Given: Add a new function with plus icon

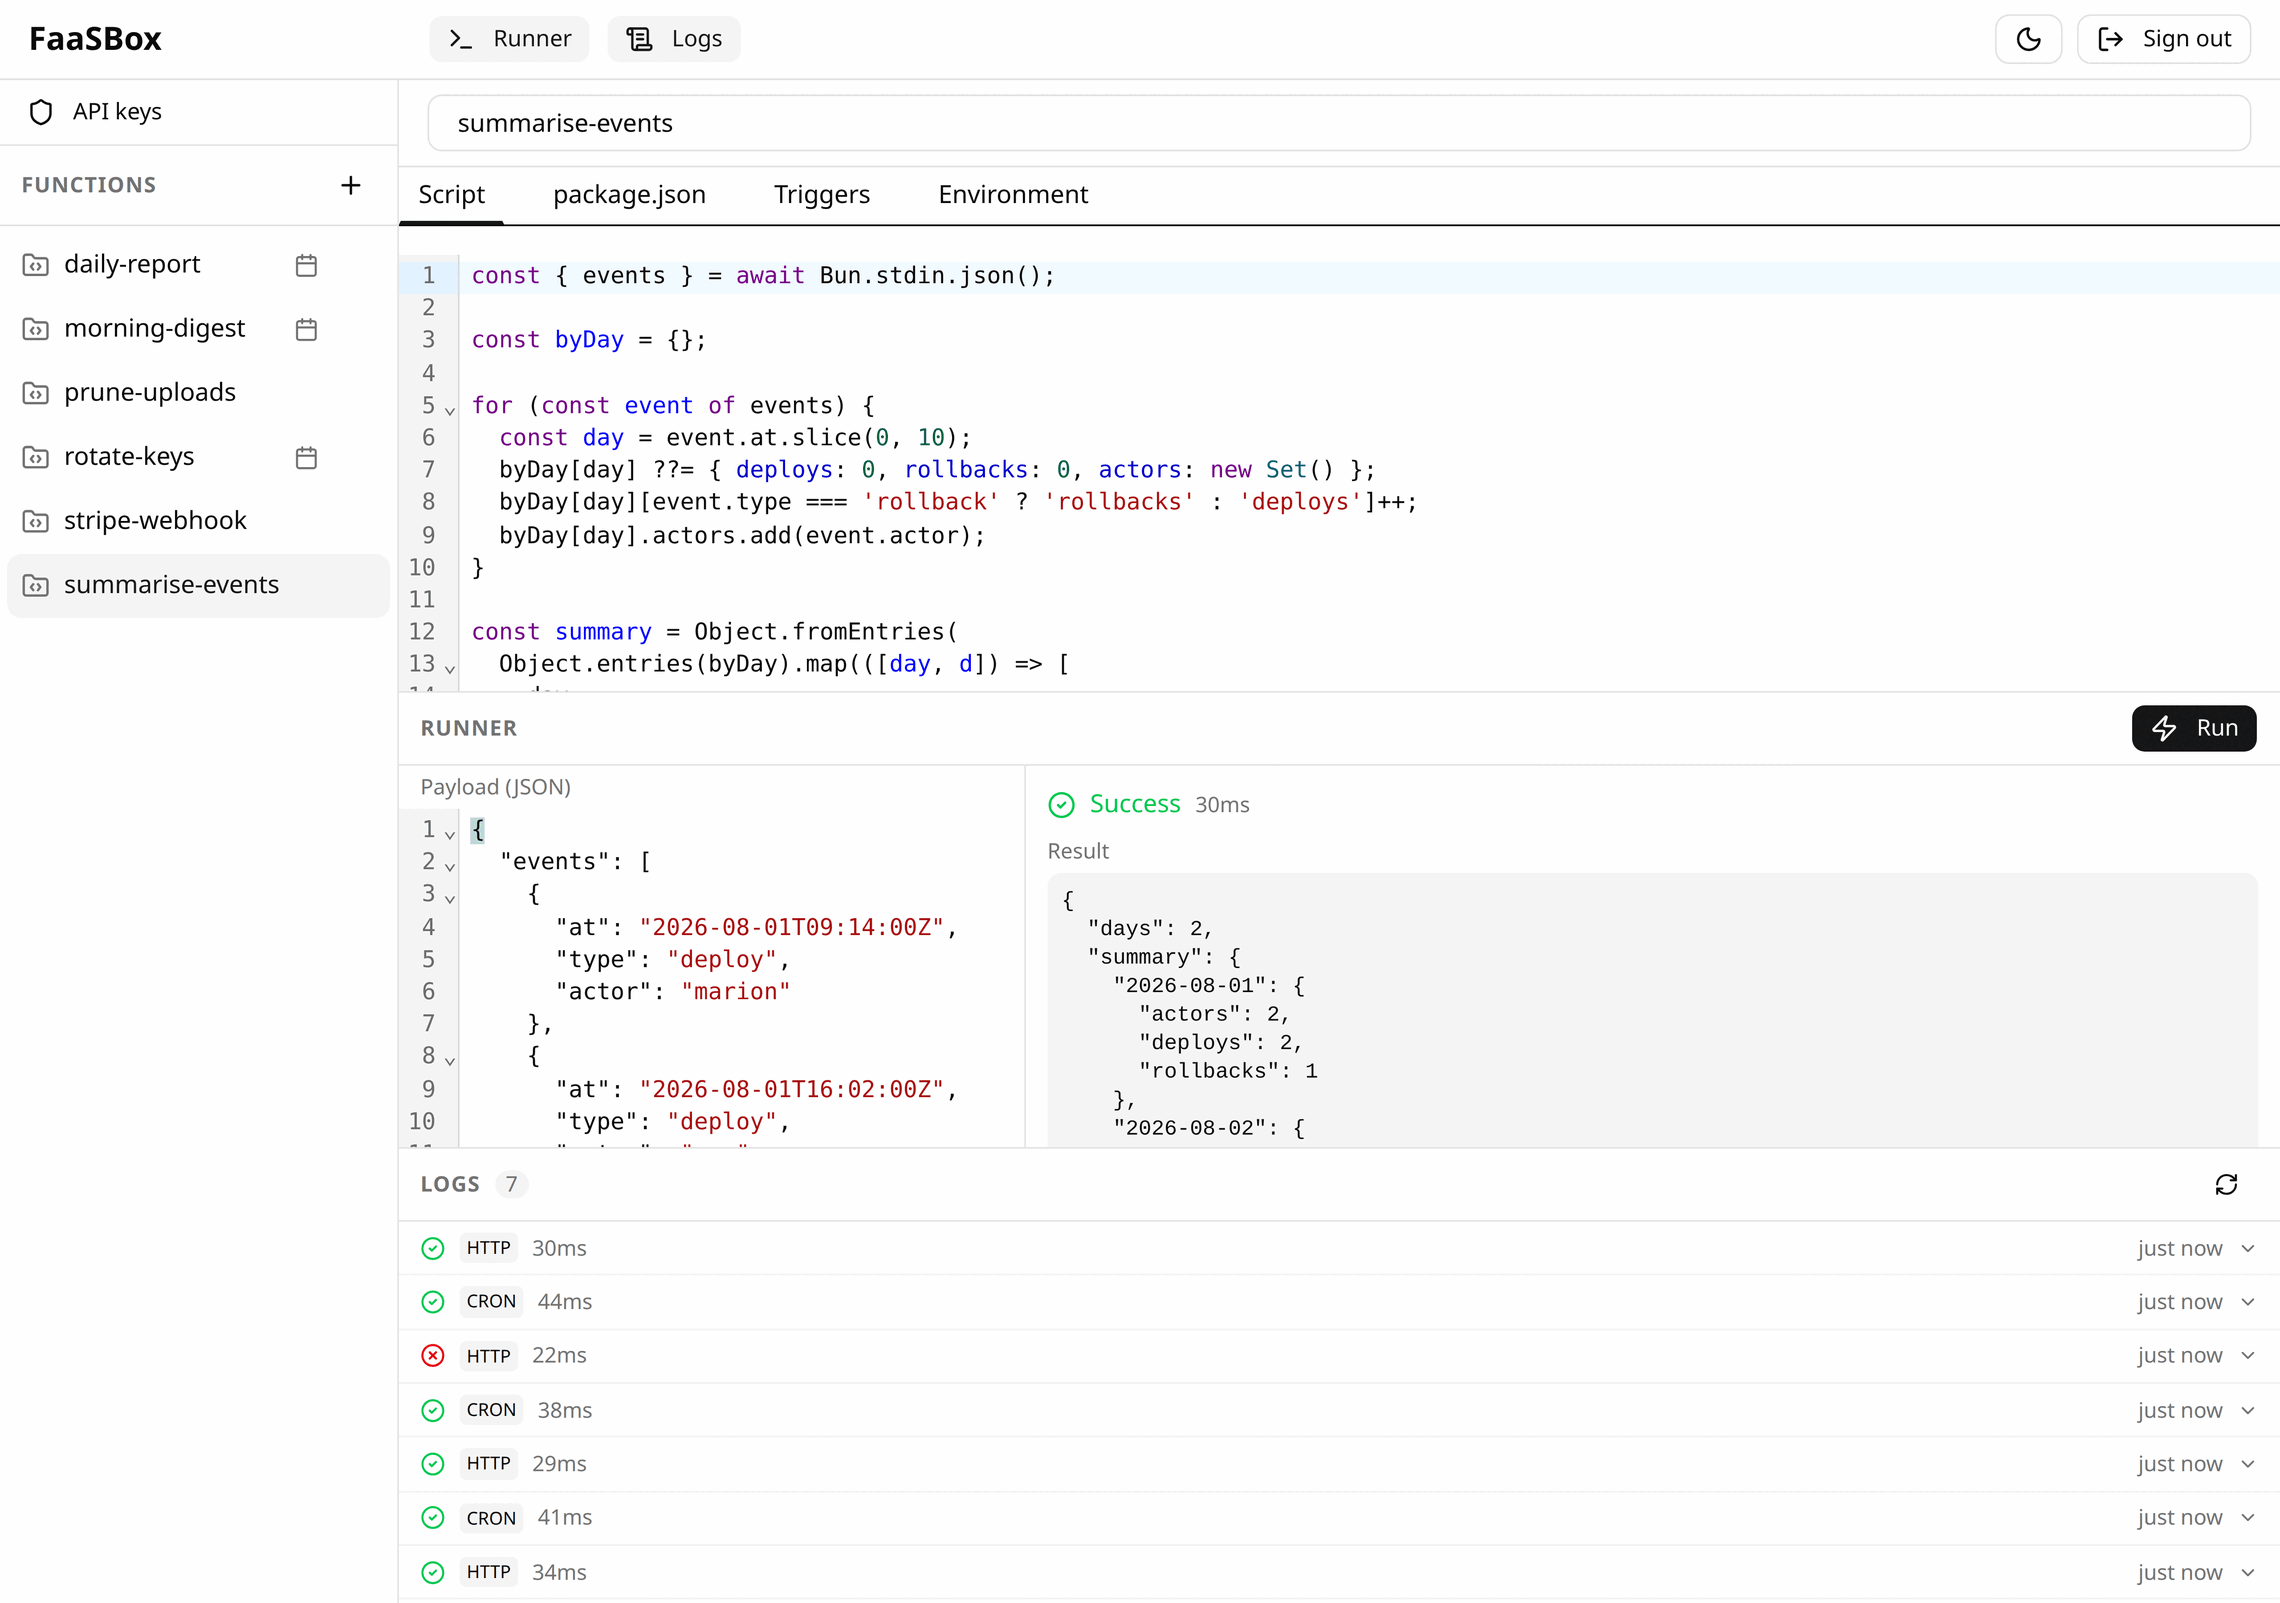Looking at the screenshot, I should point(350,185).
